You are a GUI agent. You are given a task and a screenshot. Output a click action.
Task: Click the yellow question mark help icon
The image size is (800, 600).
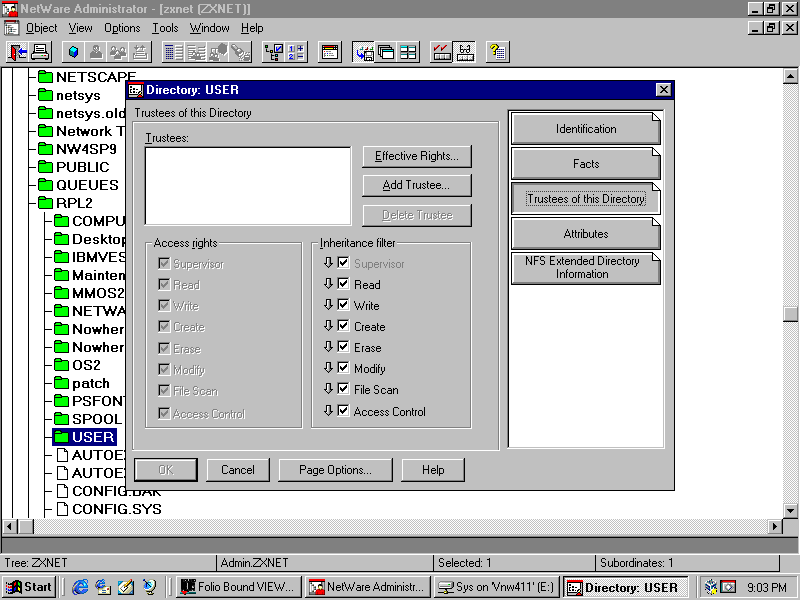497,52
